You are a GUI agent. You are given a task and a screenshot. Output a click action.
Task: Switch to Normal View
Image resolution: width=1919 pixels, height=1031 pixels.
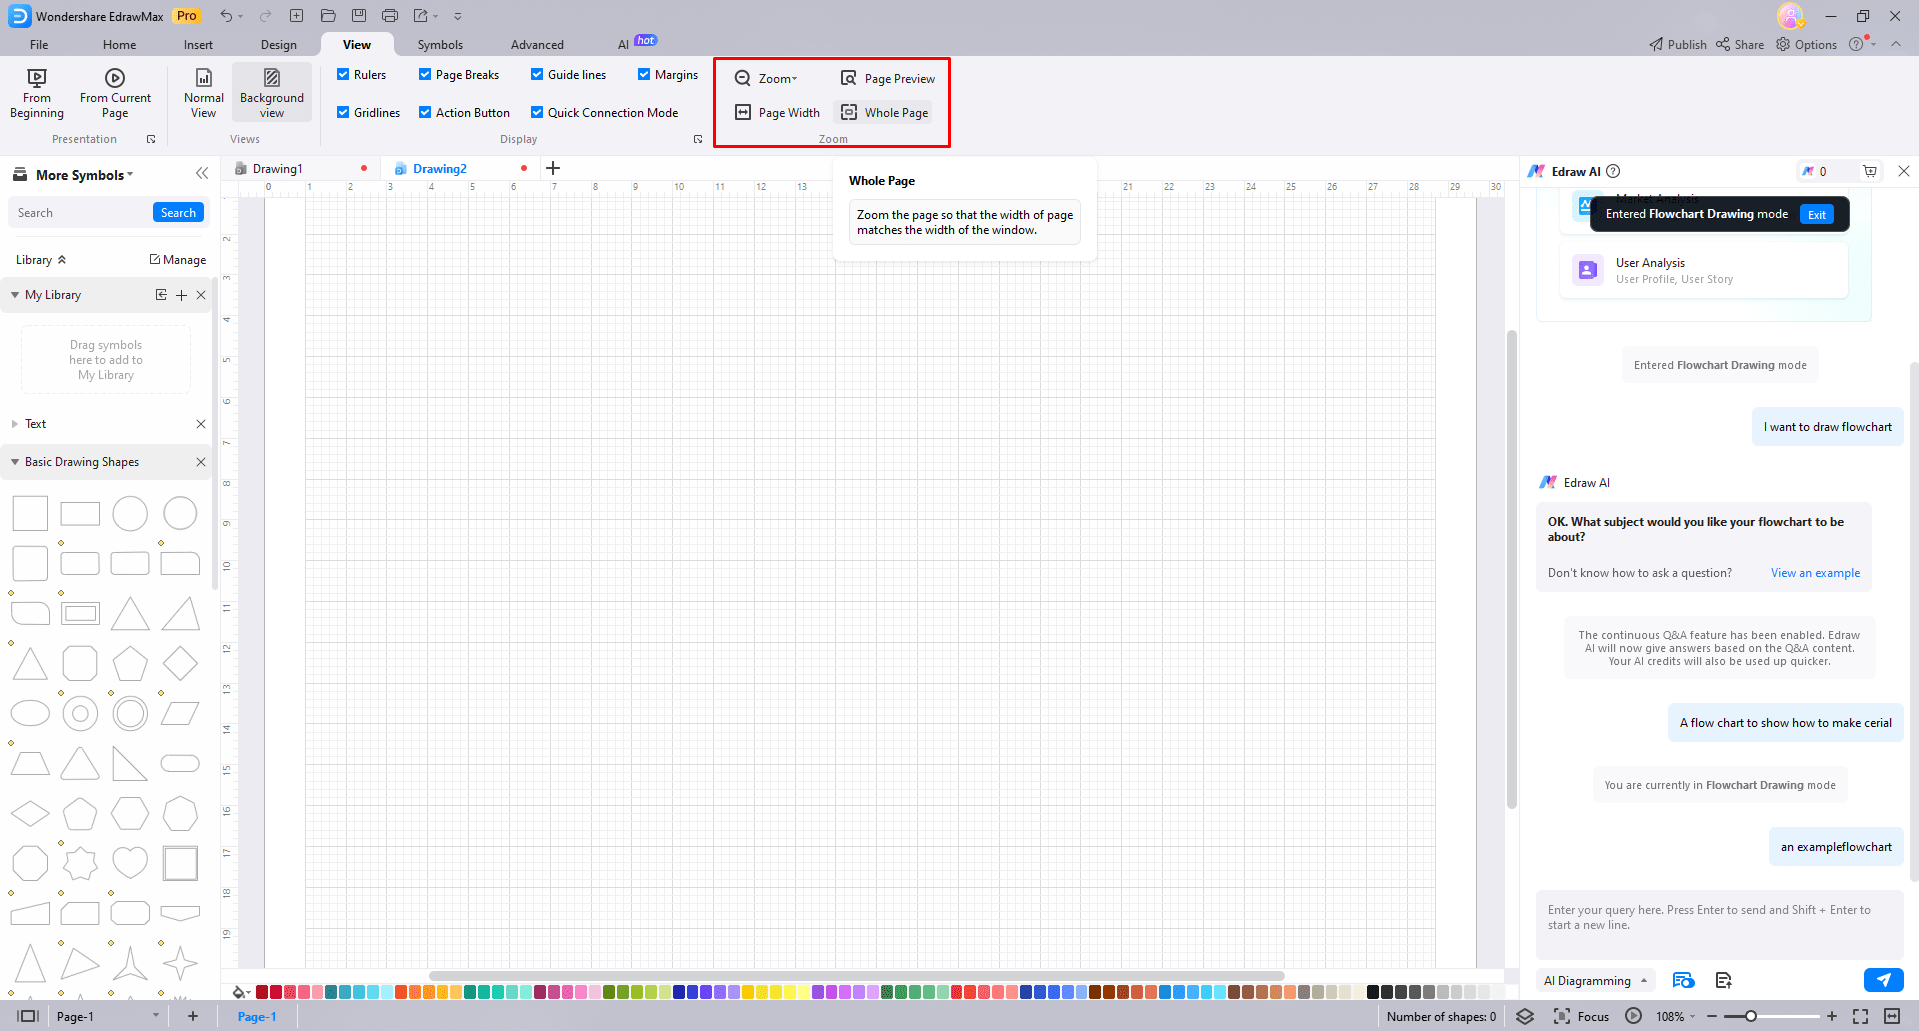point(203,94)
